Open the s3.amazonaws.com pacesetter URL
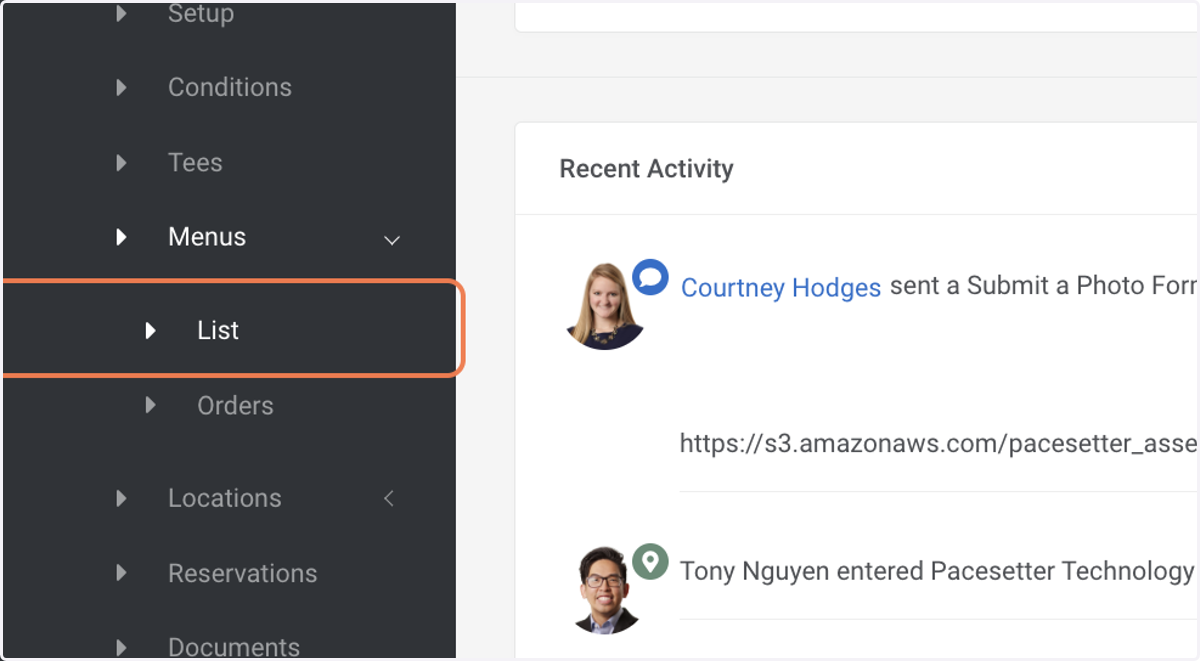 [x=938, y=443]
